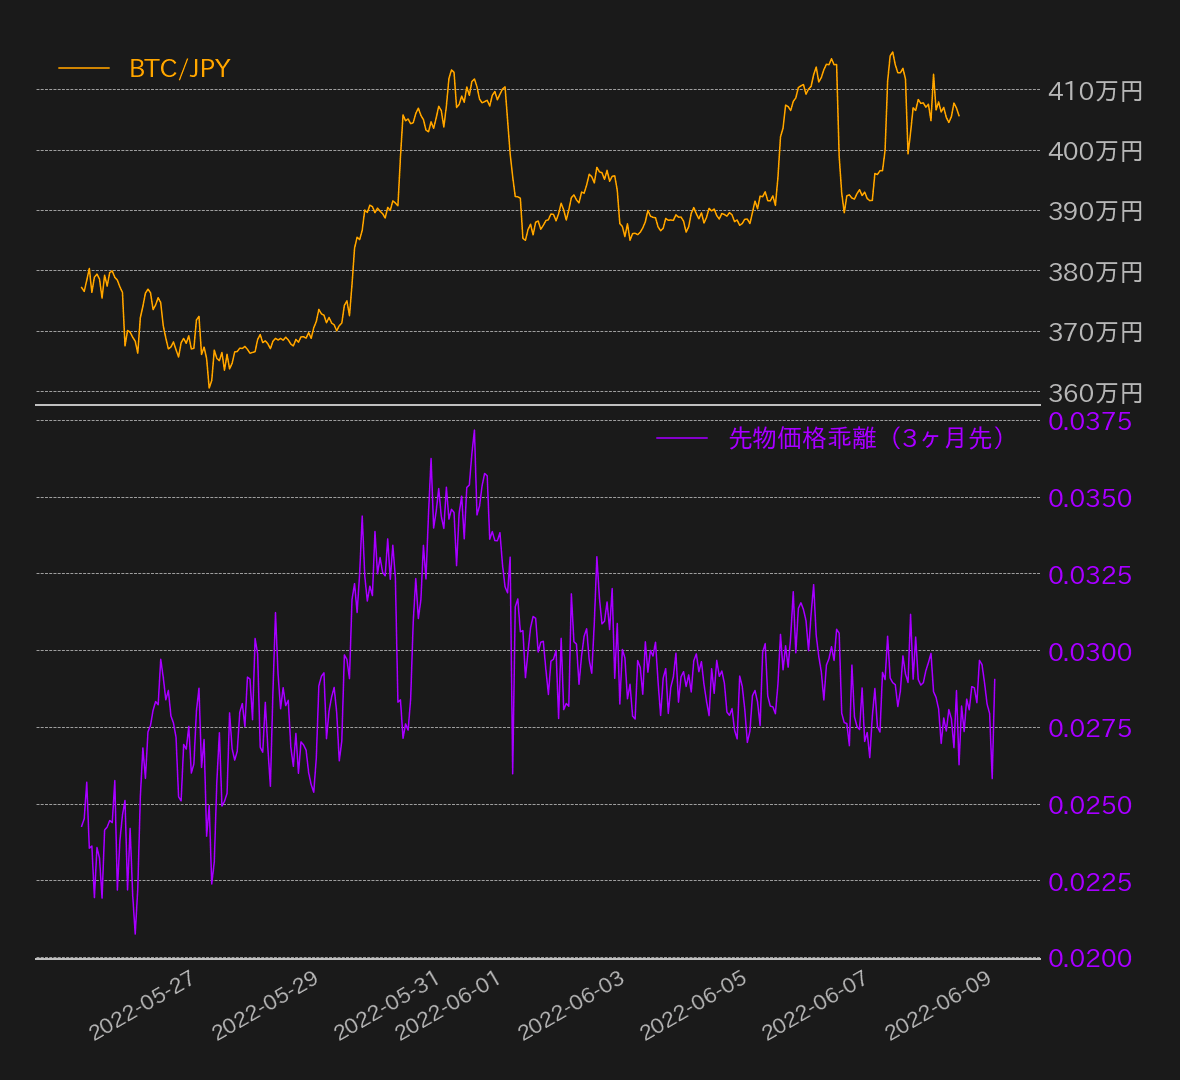Click the highest peak of the BTC/JPY line
The width and height of the screenshot is (1180, 1080).
pos(892,49)
